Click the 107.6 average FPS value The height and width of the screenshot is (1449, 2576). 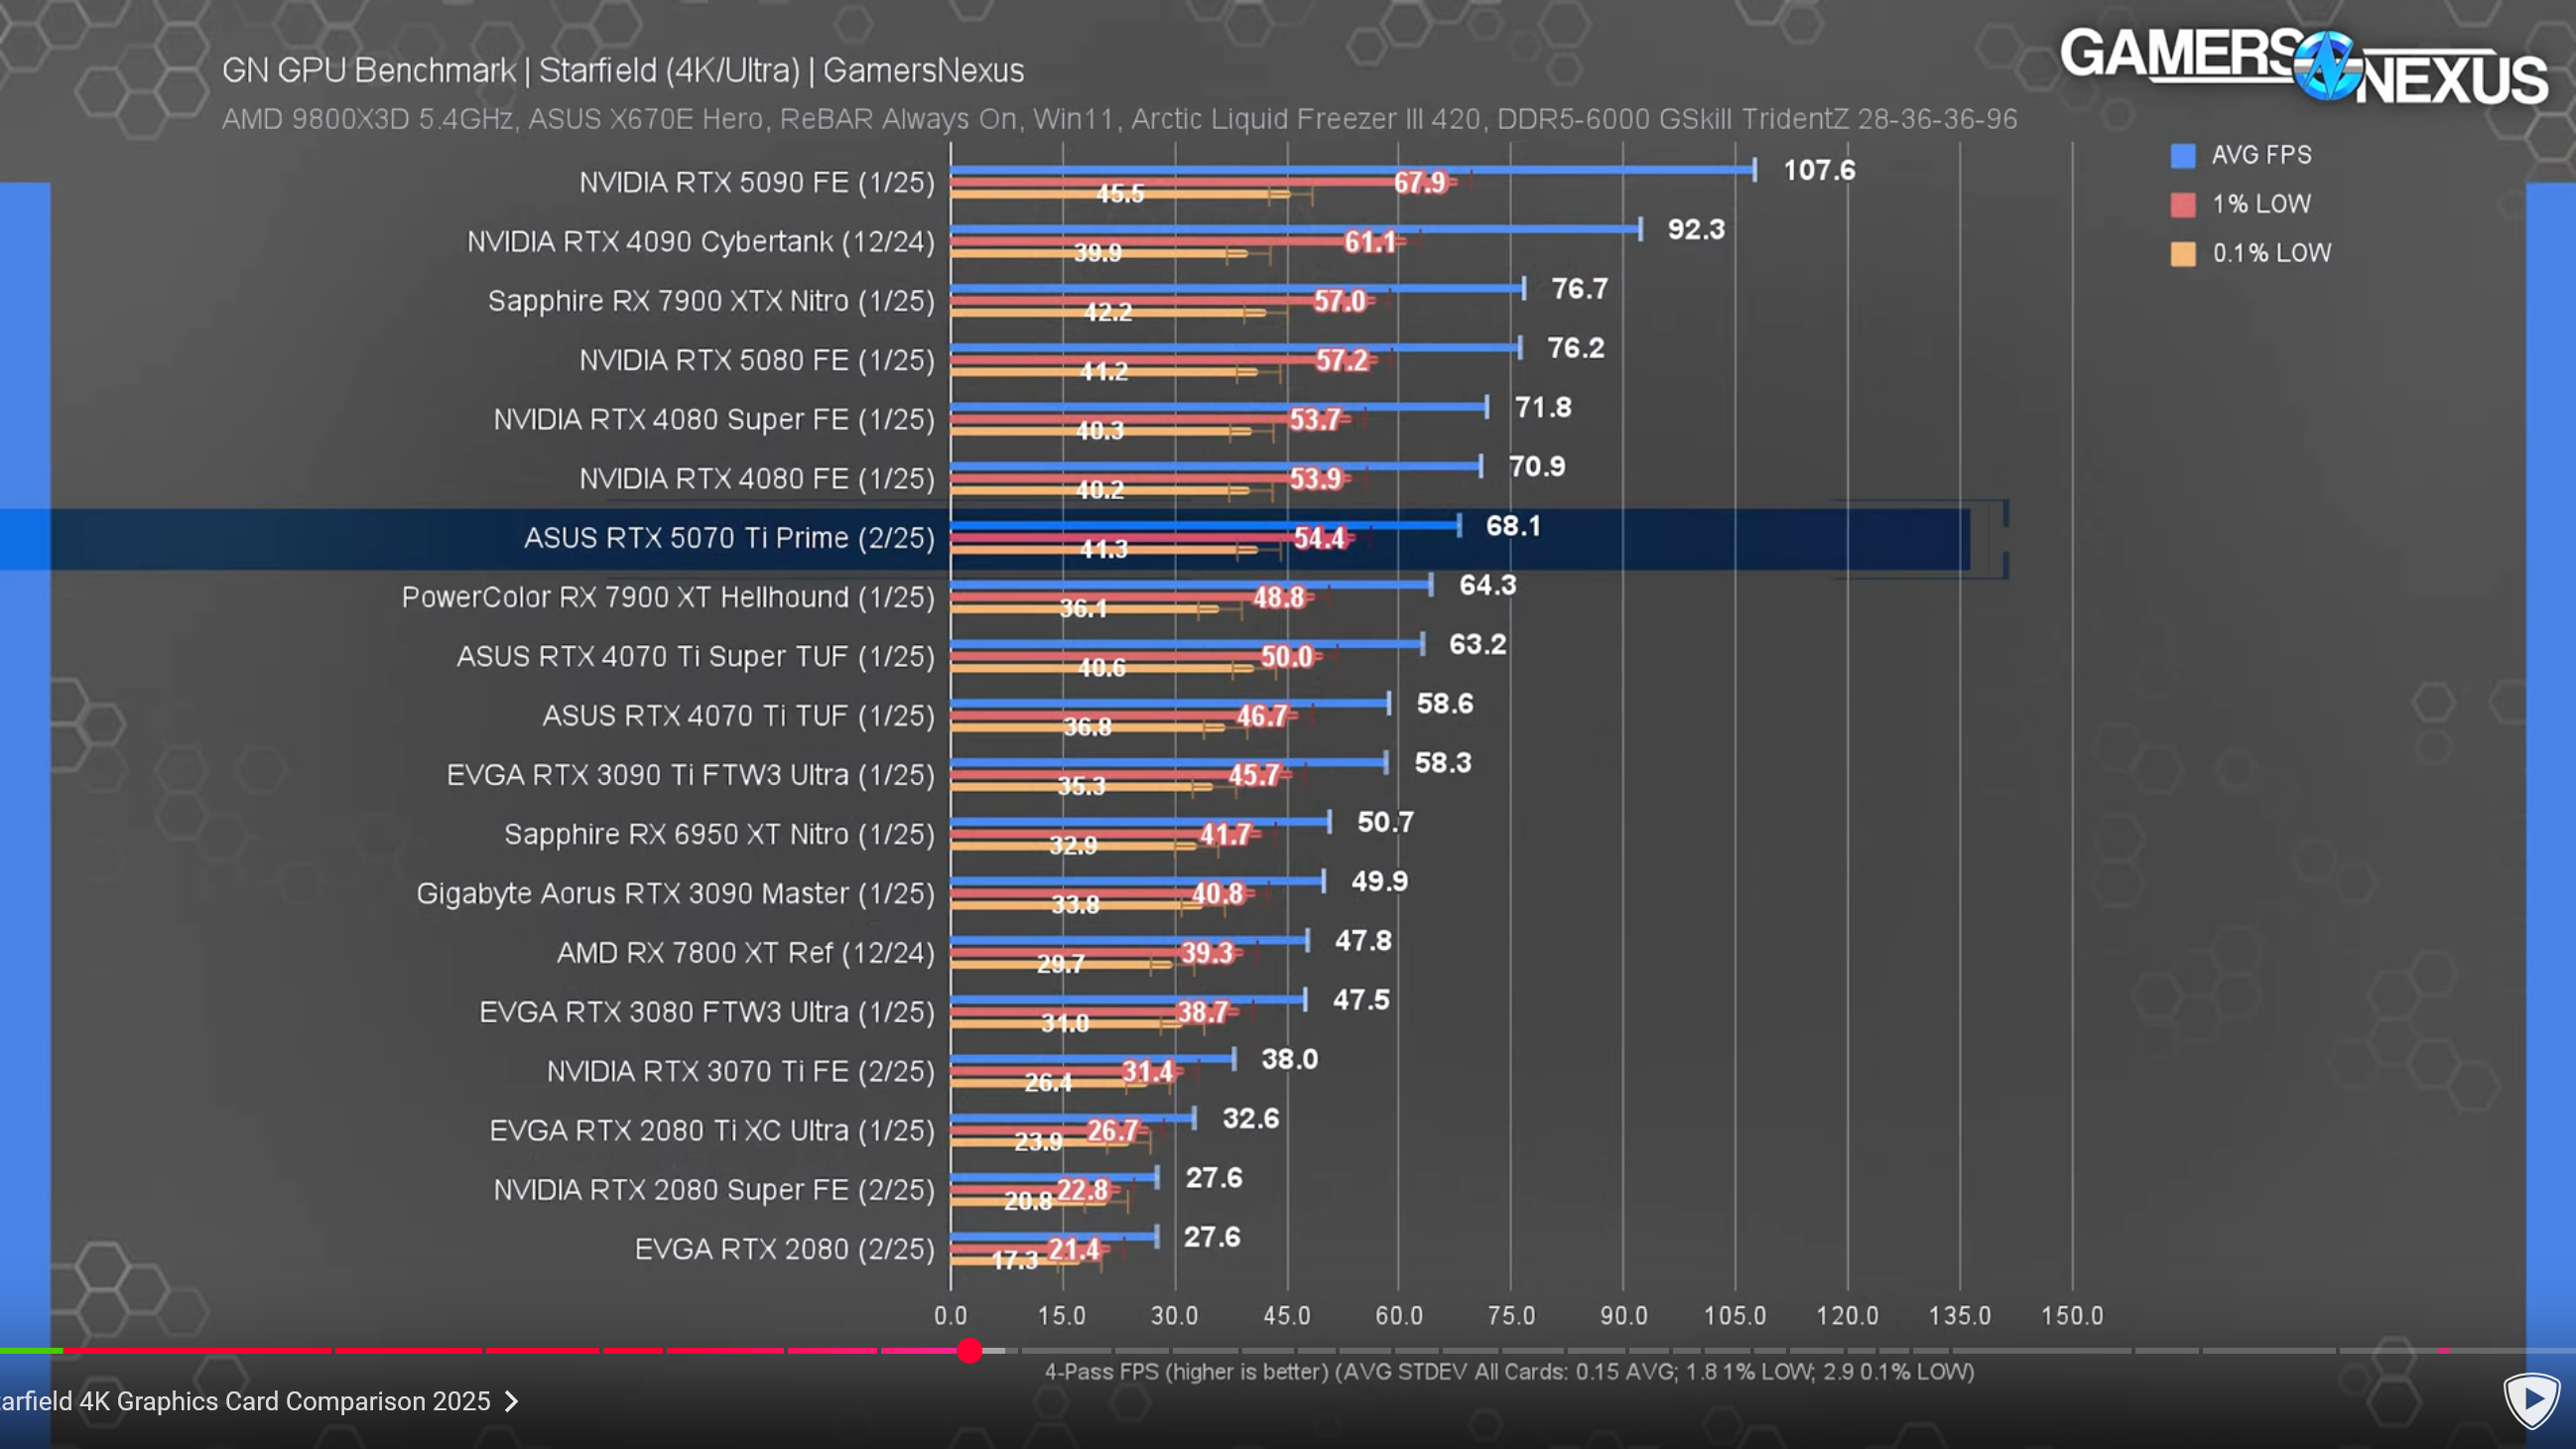(x=1819, y=170)
